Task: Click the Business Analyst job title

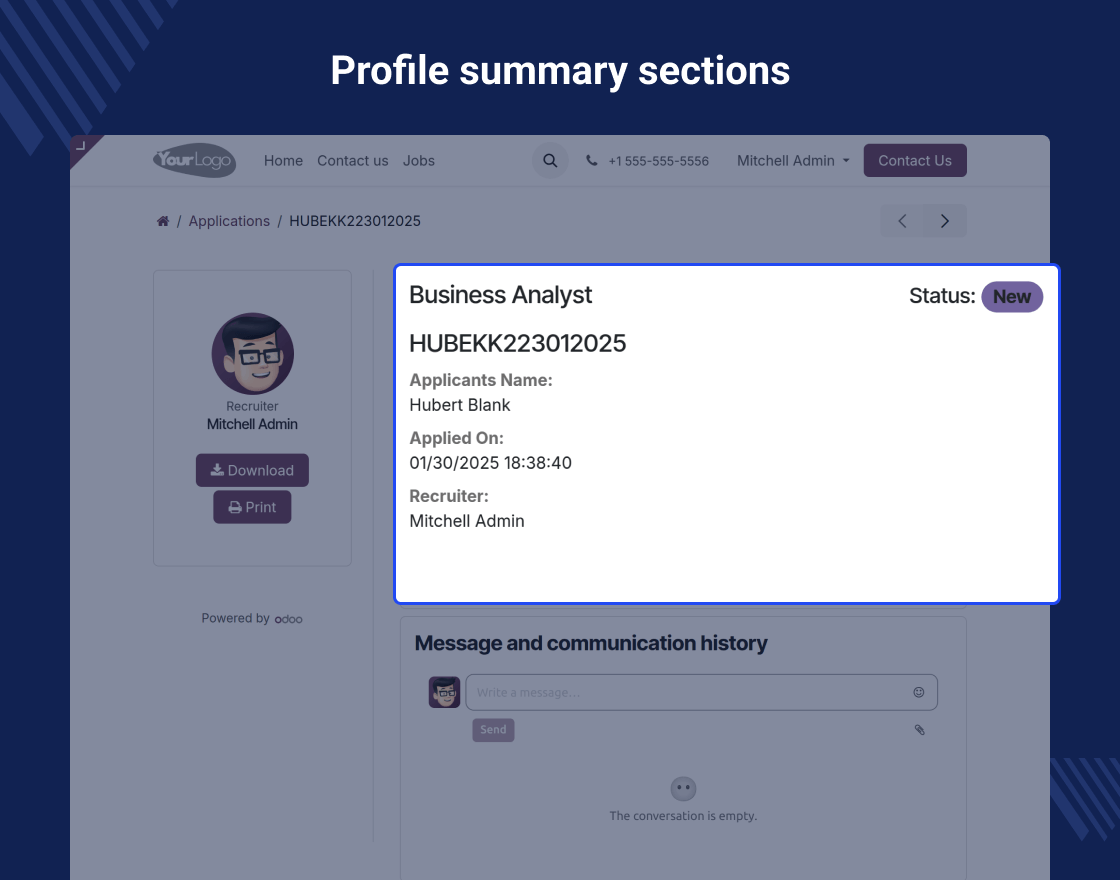Action: pos(501,295)
